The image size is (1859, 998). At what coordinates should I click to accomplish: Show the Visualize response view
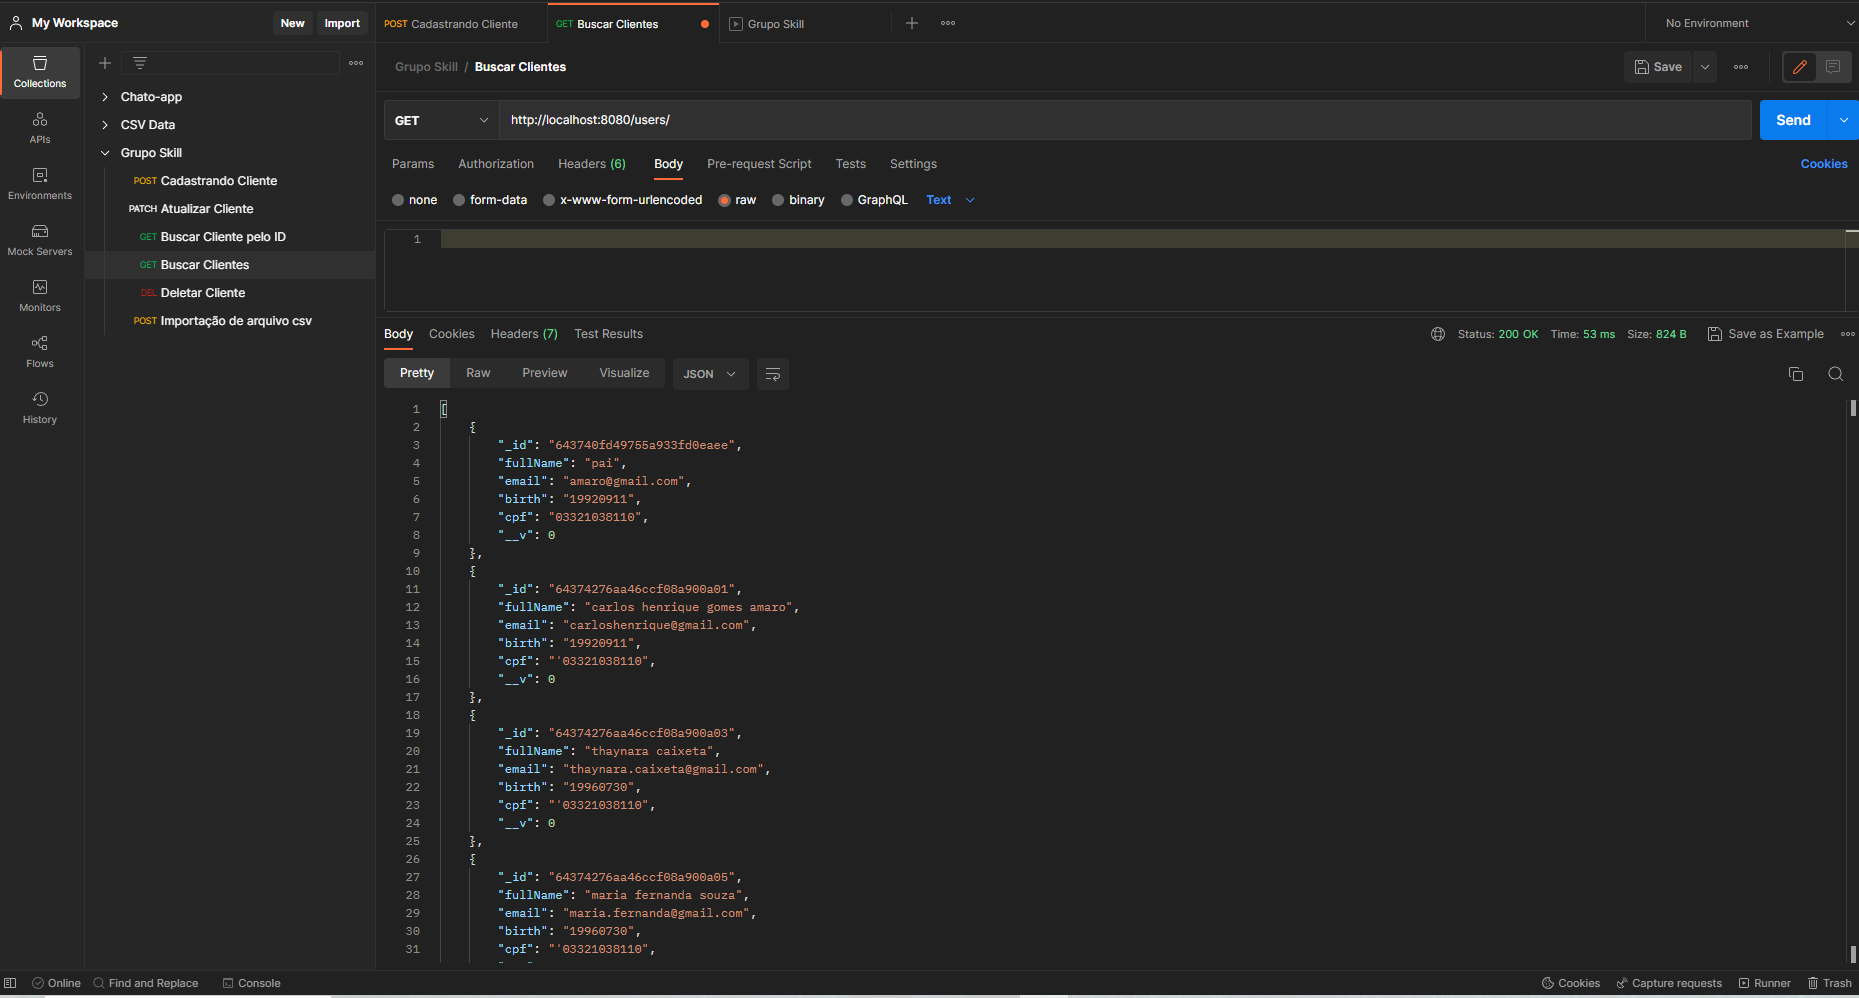(624, 373)
